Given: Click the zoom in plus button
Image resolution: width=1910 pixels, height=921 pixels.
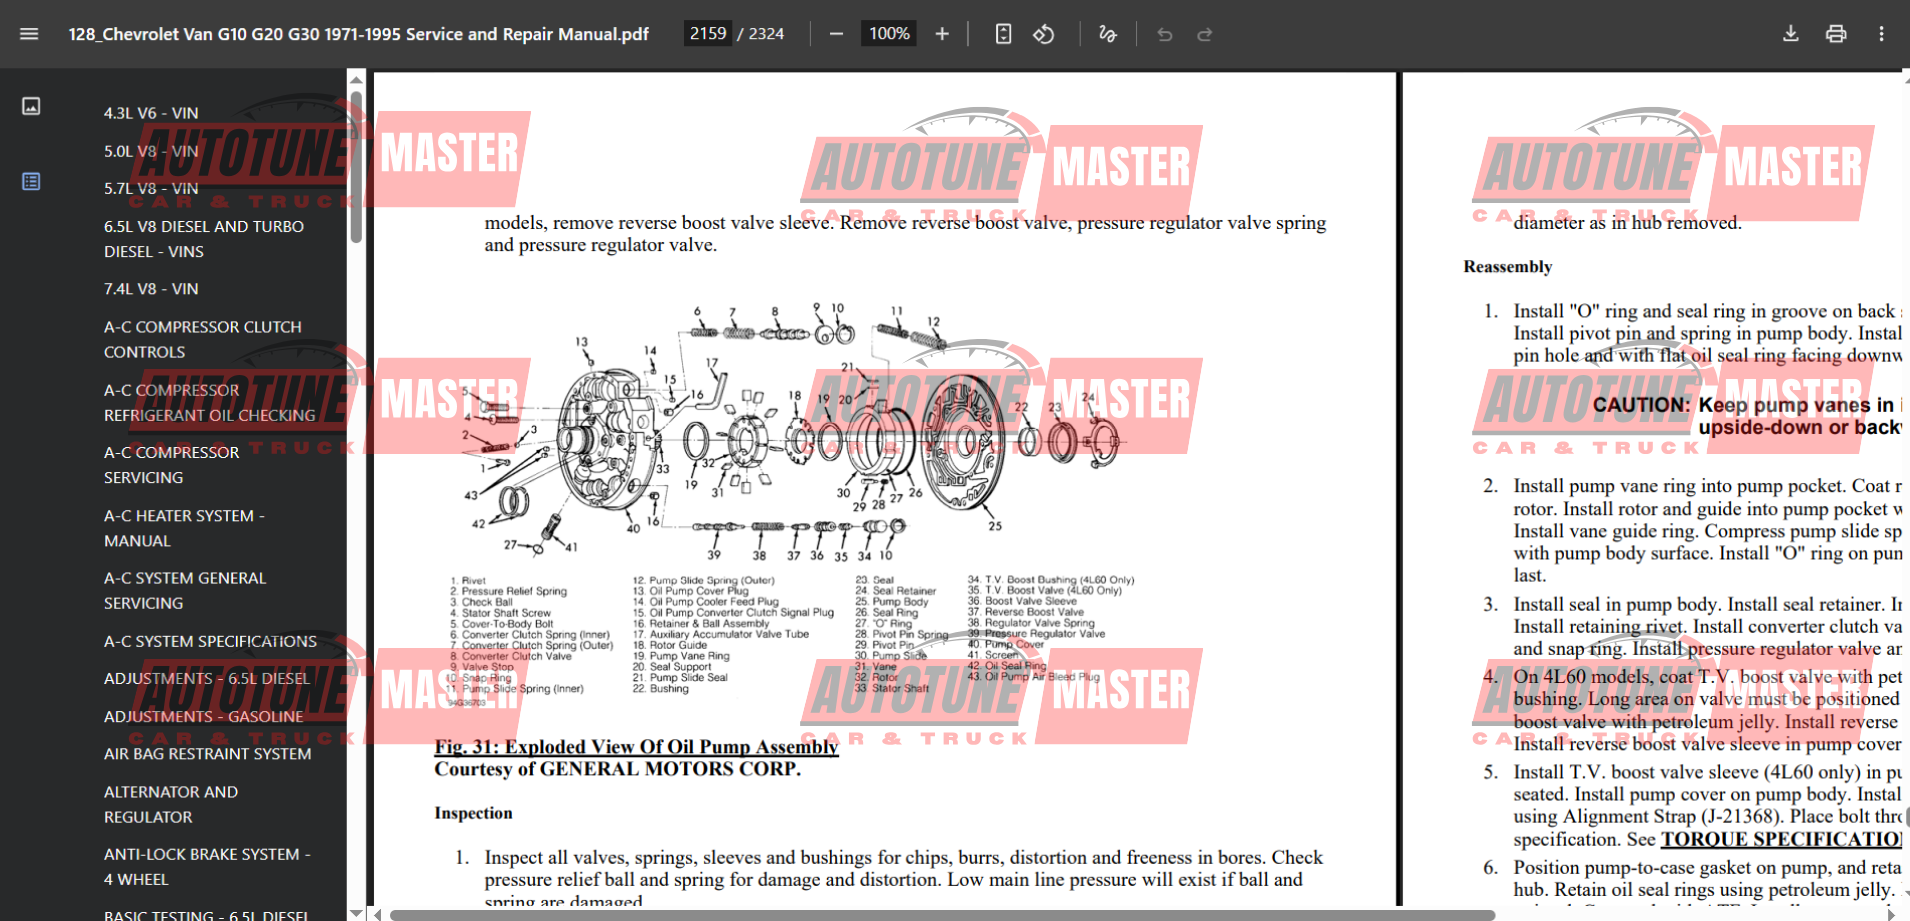Looking at the screenshot, I should pos(941,34).
